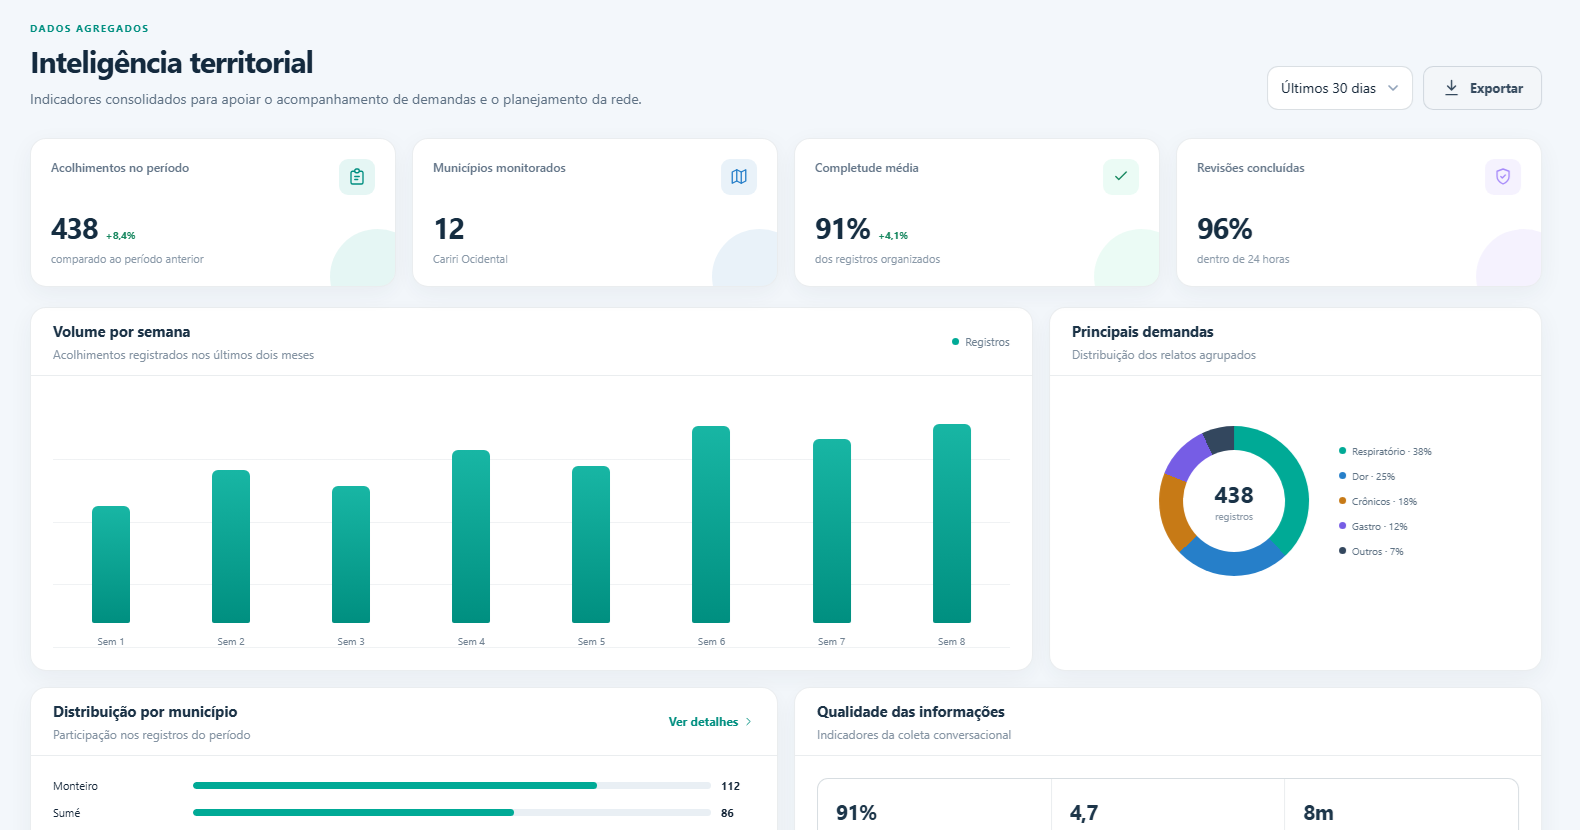Select the Sem 5 bar in chart
The height and width of the screenshot is (830, 1580).
591,545
